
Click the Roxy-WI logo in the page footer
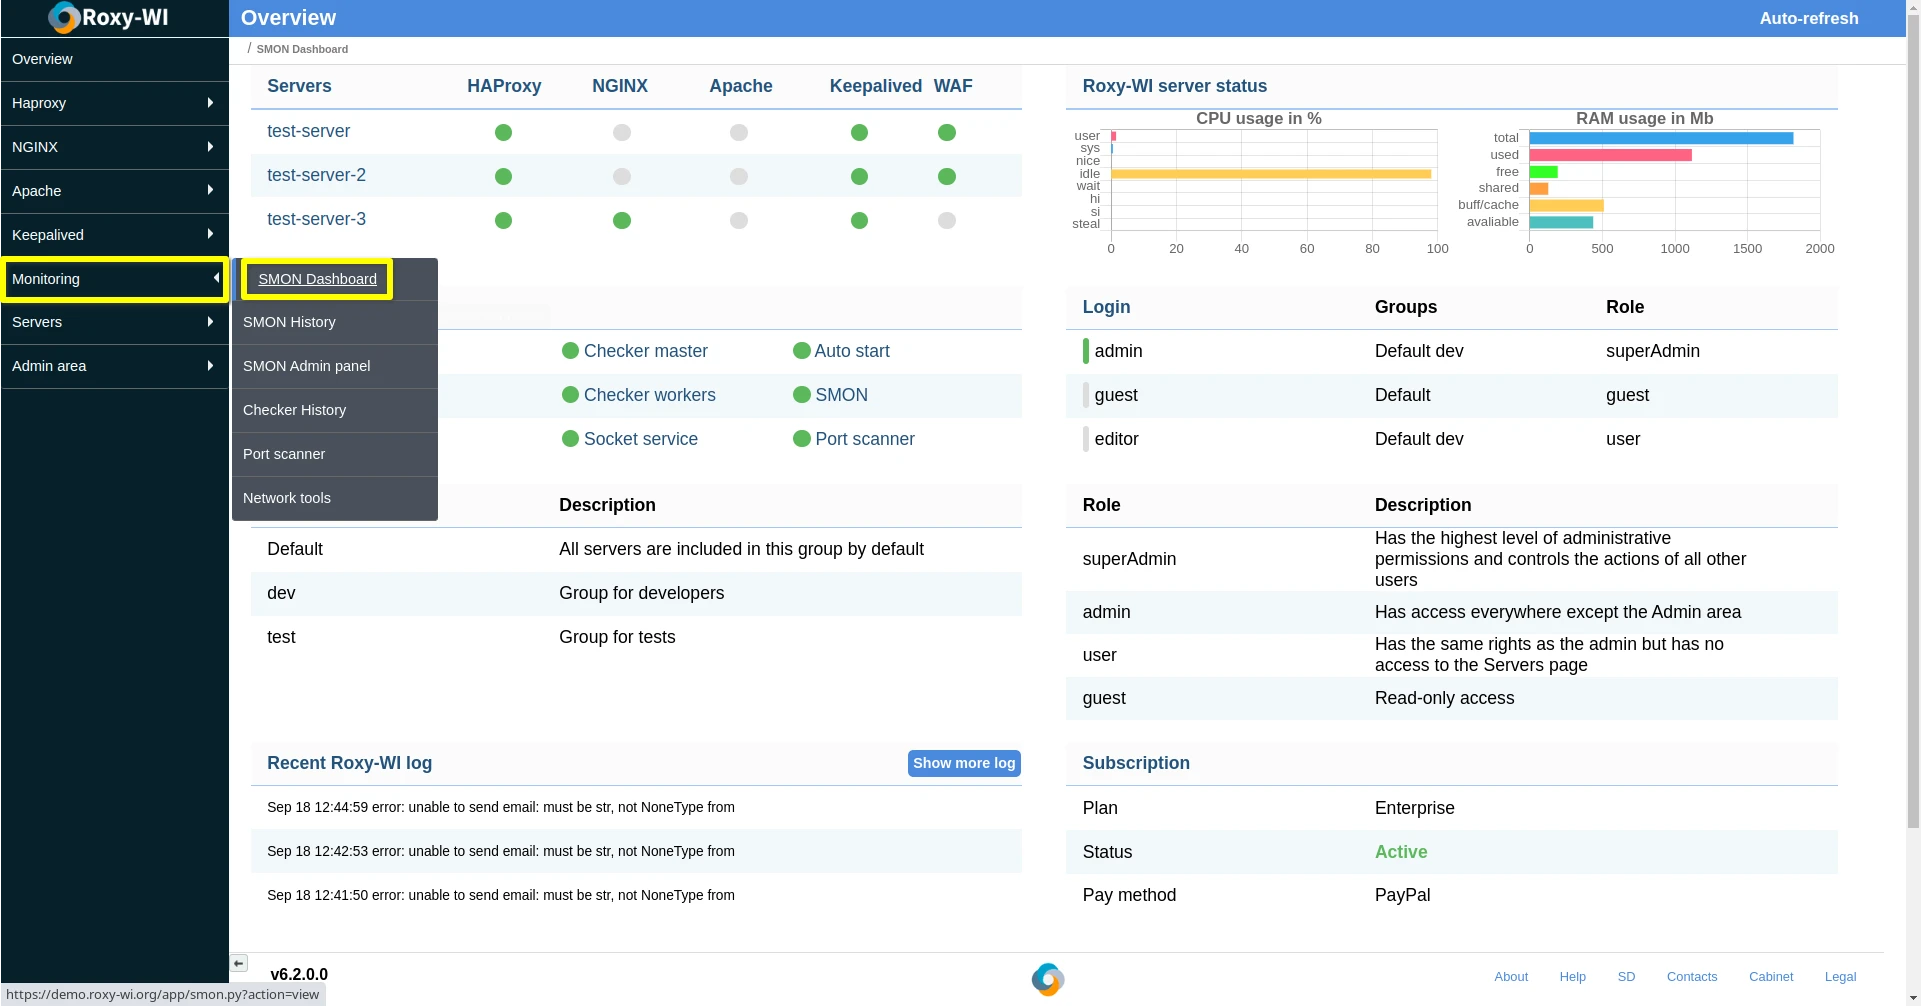[1047, 979]
